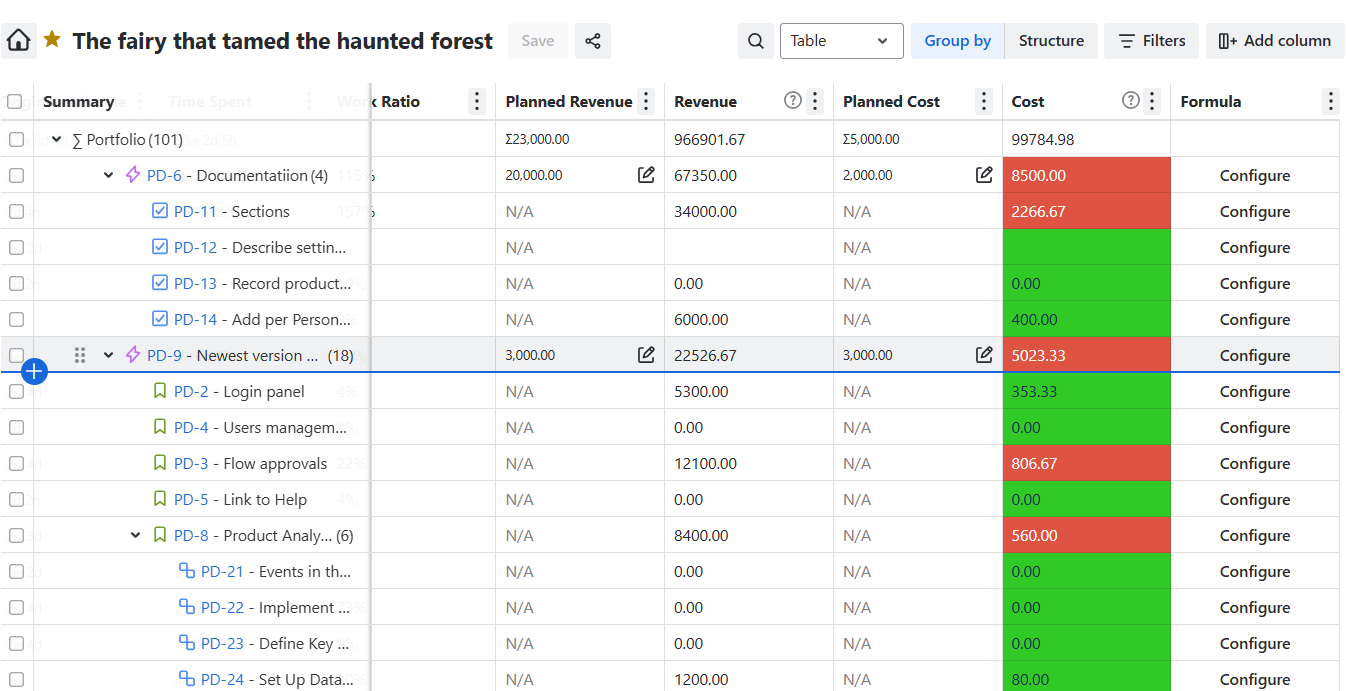Open Planned Cost column options menu

coord(984,101)
